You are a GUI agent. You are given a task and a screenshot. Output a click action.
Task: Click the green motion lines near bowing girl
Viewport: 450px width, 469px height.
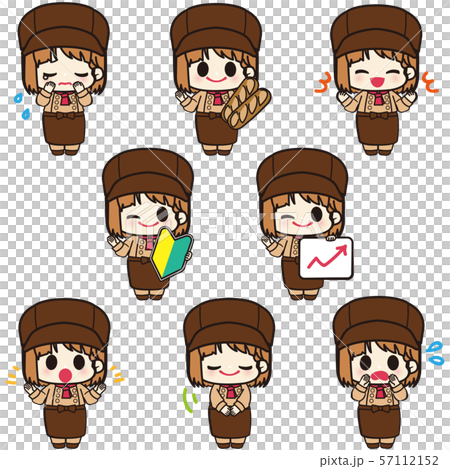[x=190, y=400]
